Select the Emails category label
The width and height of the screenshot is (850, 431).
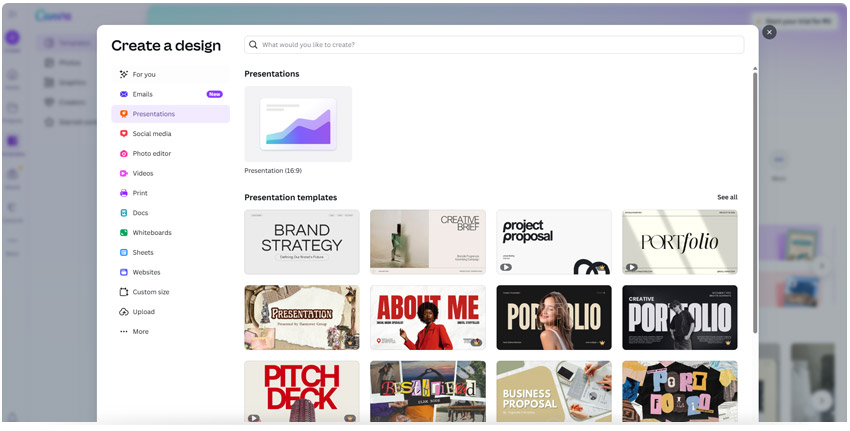point(143,94)
